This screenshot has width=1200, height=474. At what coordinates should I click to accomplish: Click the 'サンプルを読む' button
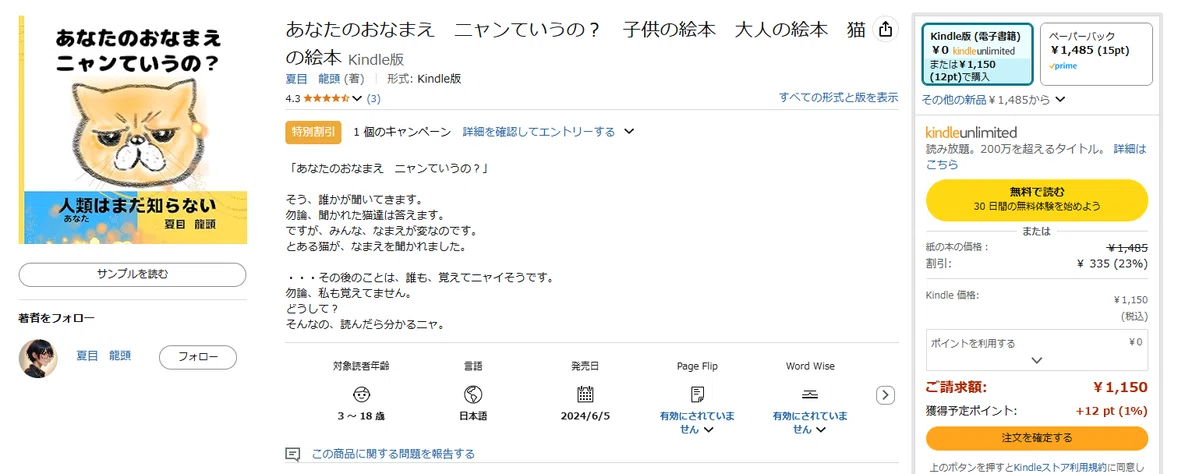[x=132, y=274]
